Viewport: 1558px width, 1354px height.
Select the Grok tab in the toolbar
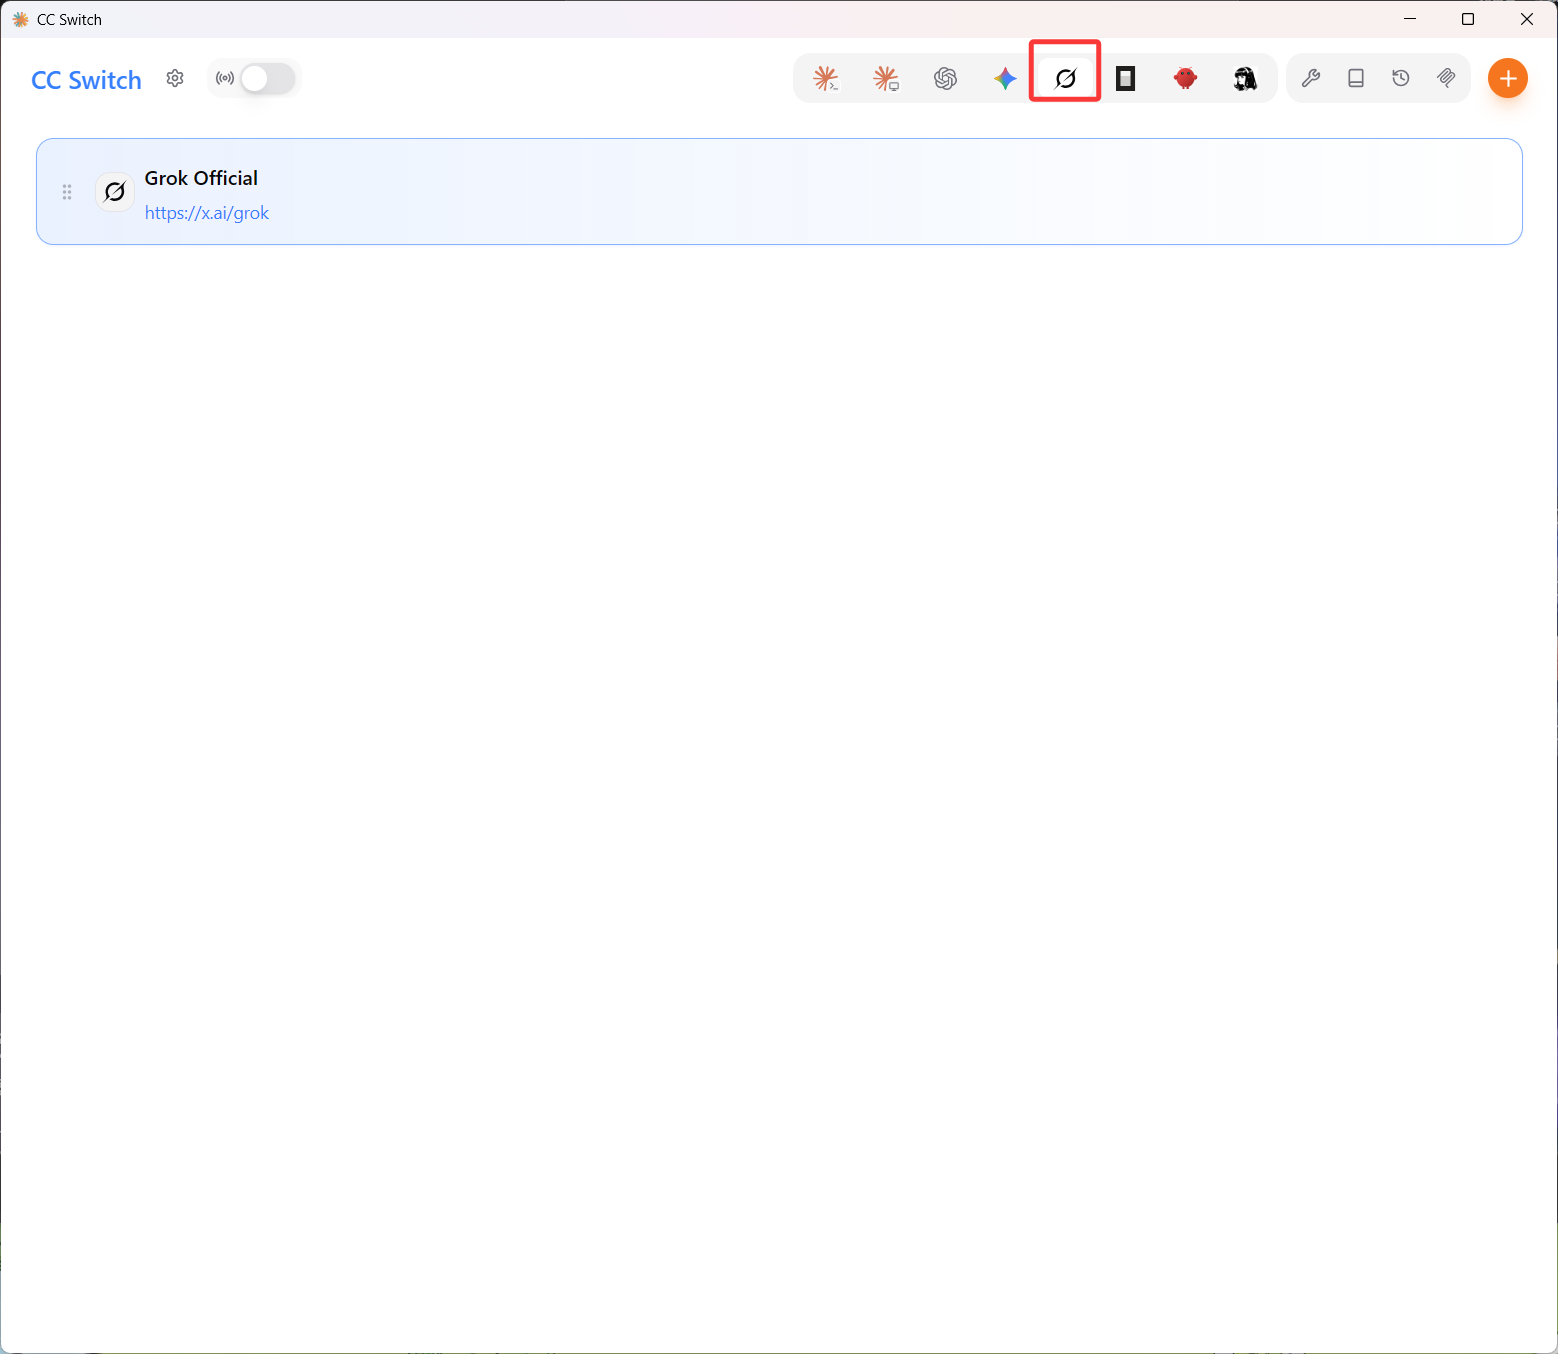(1066, 78)
